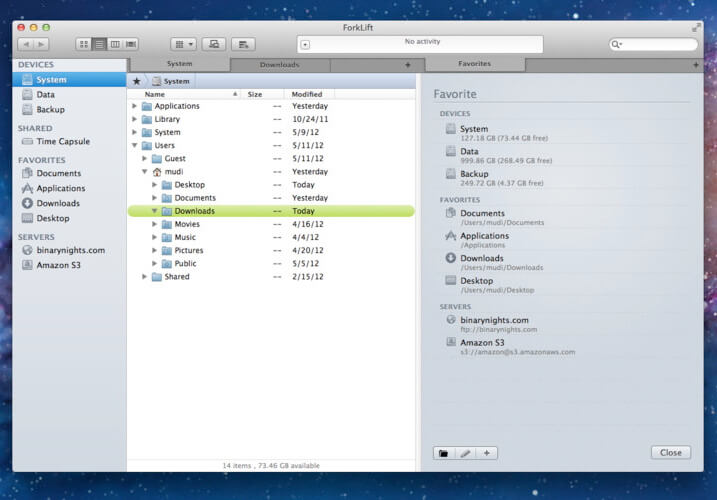Image resolution: width=717 pixels, height=500 pixels.
Task: Open Applications favorite in the sidebar
Action: click(x=70, y=188)
